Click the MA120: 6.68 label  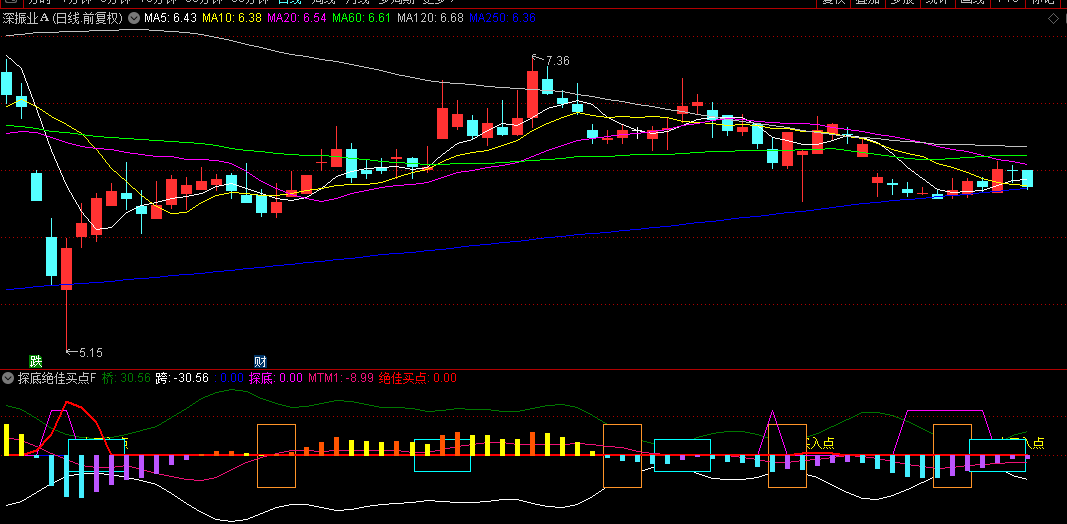(x=431, y=18)
